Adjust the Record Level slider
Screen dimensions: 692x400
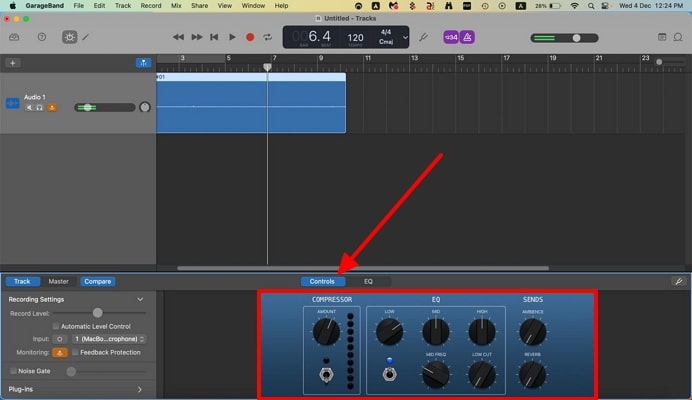click(99, 313)
